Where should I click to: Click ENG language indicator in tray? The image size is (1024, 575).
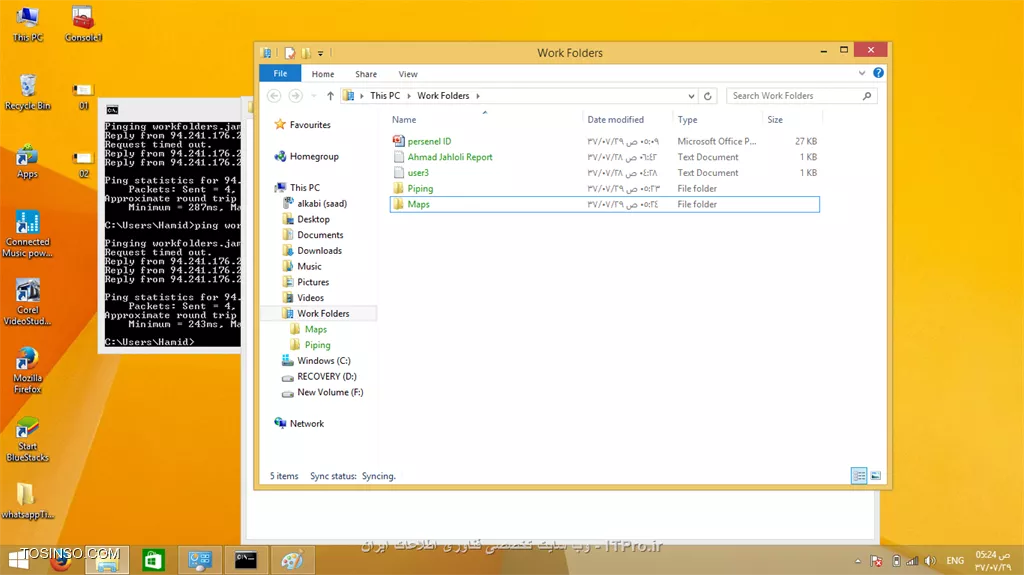pos(955,561)
